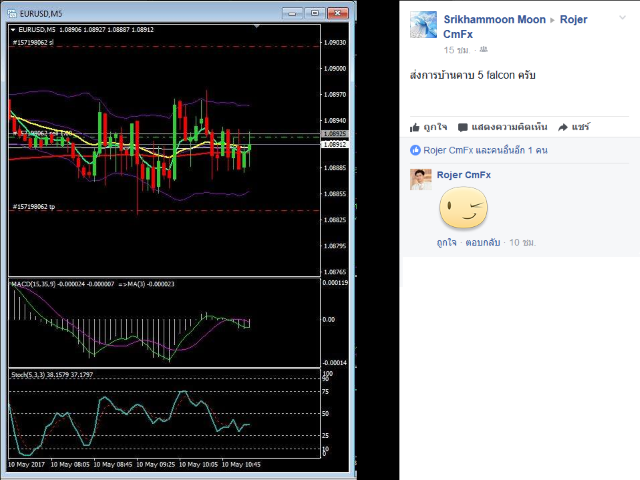640x480 pixels.
Task: Like the Rojer CmFx comment (ถูกใจ)
Action: (x=447, y=242)
